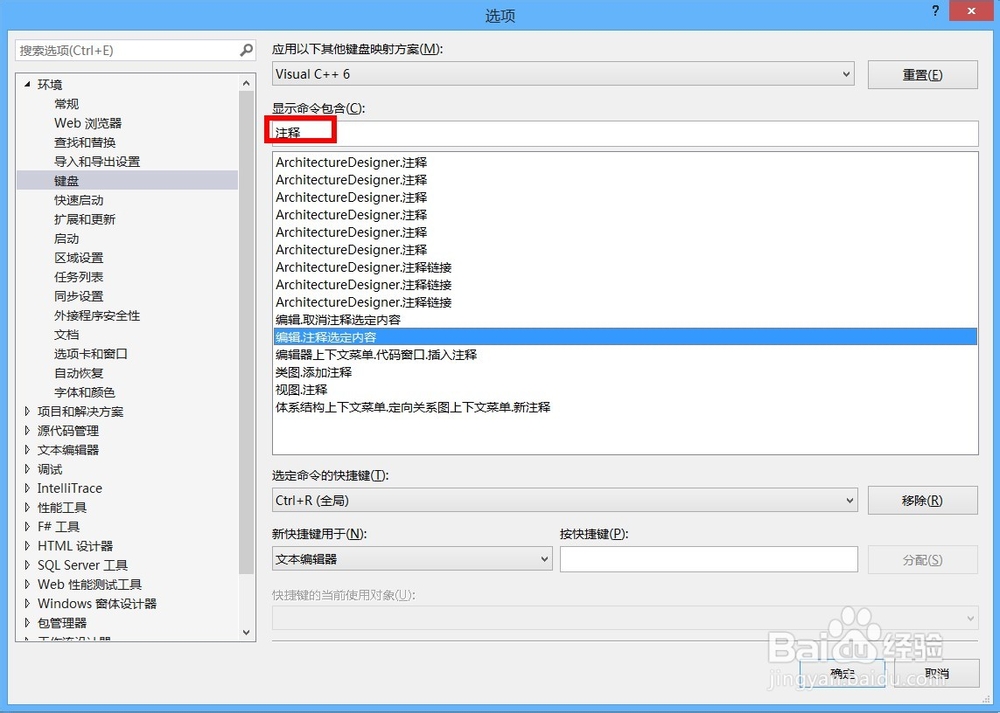Click the 显示命令包含 filter field containing 注释
Viewport: 1000px width, 713px height.
pos(625,133)
